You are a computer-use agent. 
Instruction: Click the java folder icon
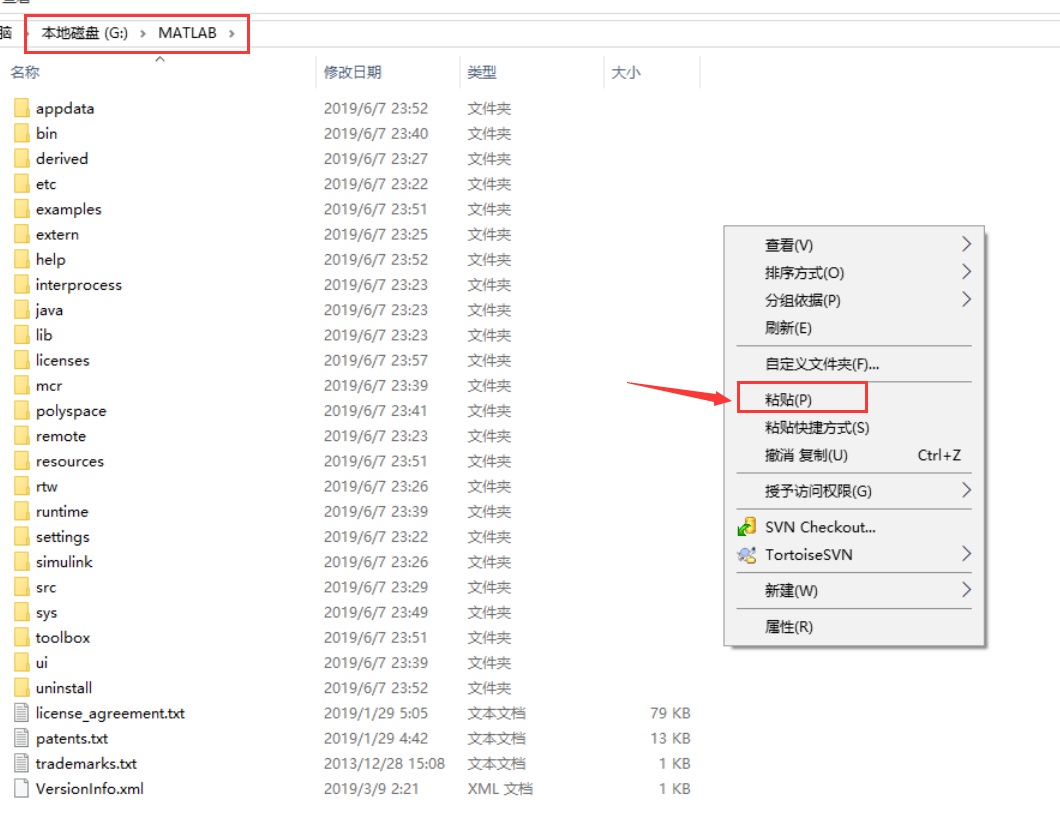coord(22,309)
